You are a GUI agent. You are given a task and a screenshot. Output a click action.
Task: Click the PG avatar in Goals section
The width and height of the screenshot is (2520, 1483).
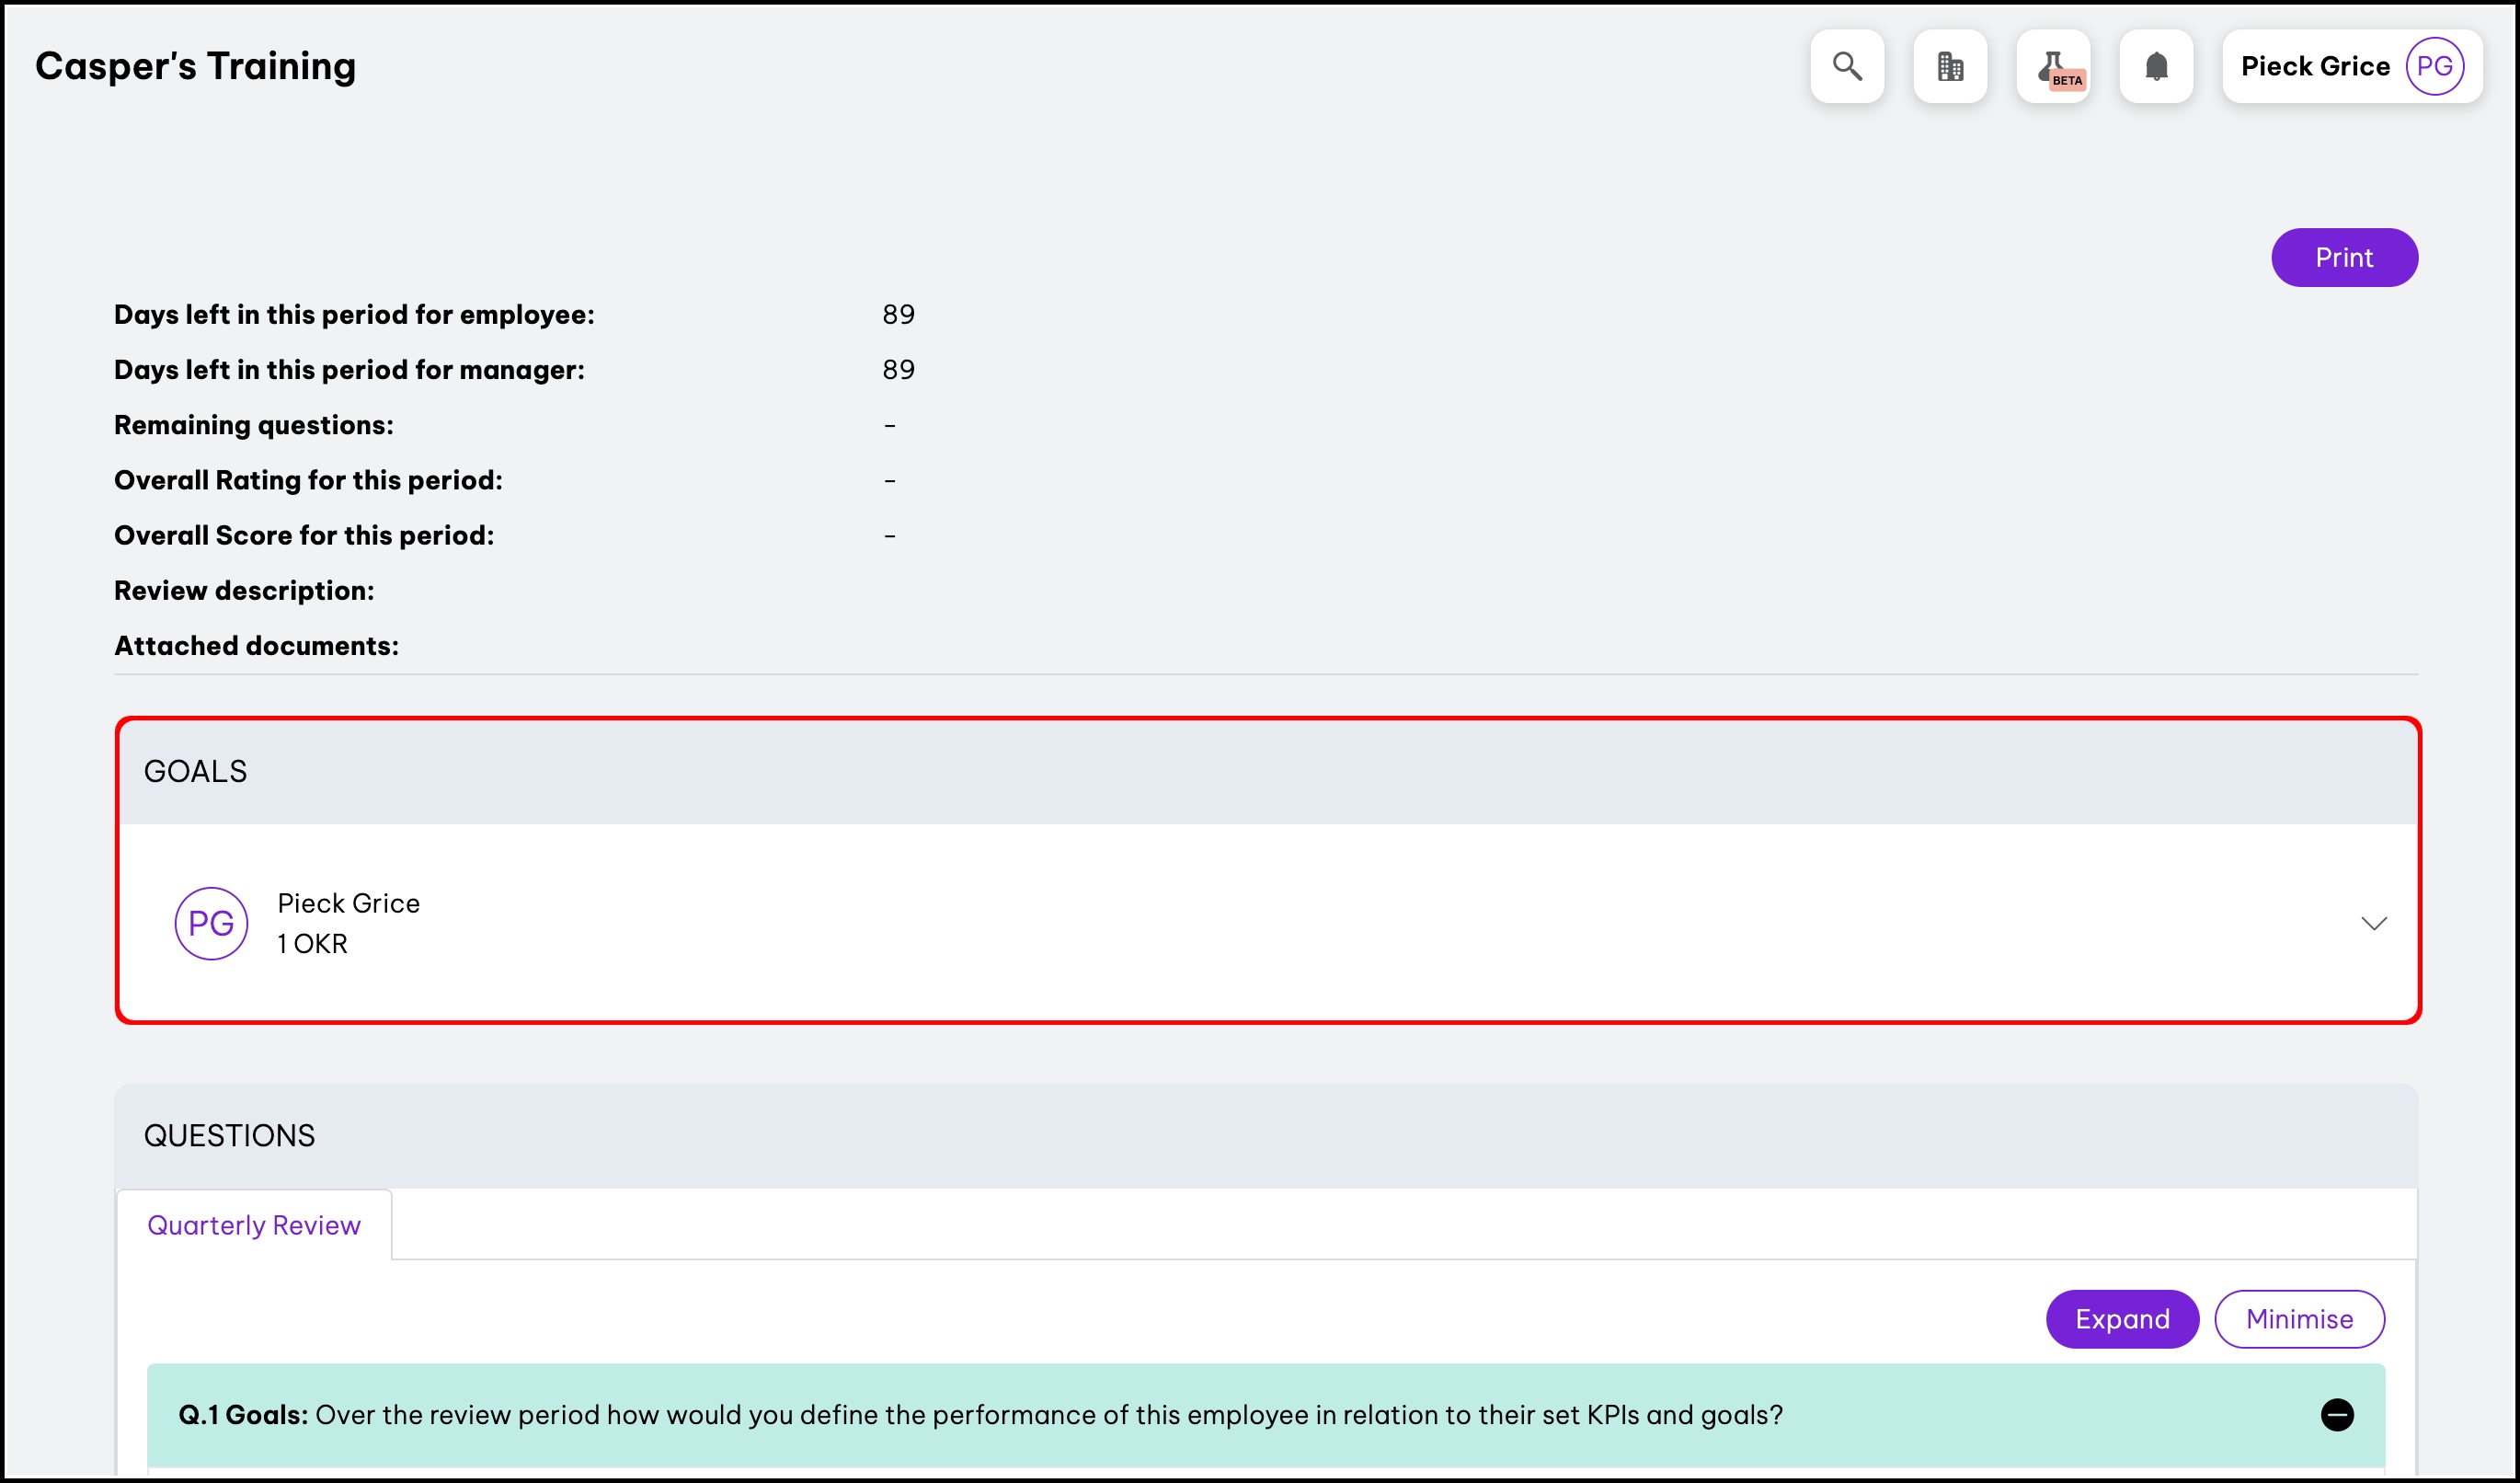(x=211, y=923)
